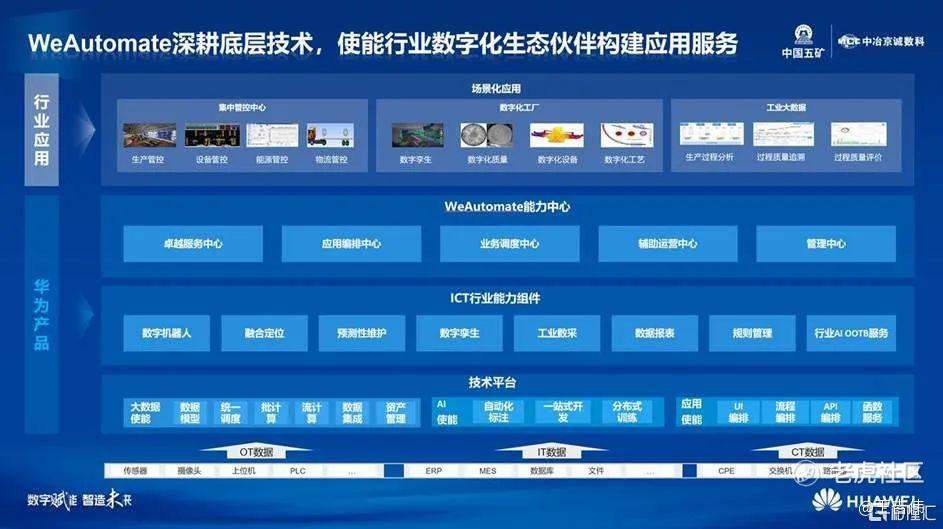Click the WeAutomate能力中心 heading
This screenshot has width=943, height=529.
coord(508,207)
